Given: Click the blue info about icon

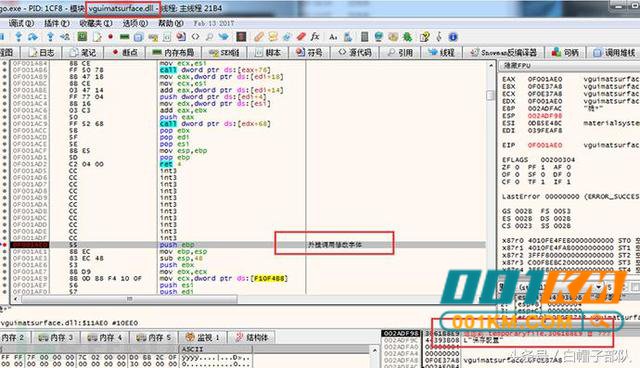Looking at the screenshot, I should [x=452, y=37].
